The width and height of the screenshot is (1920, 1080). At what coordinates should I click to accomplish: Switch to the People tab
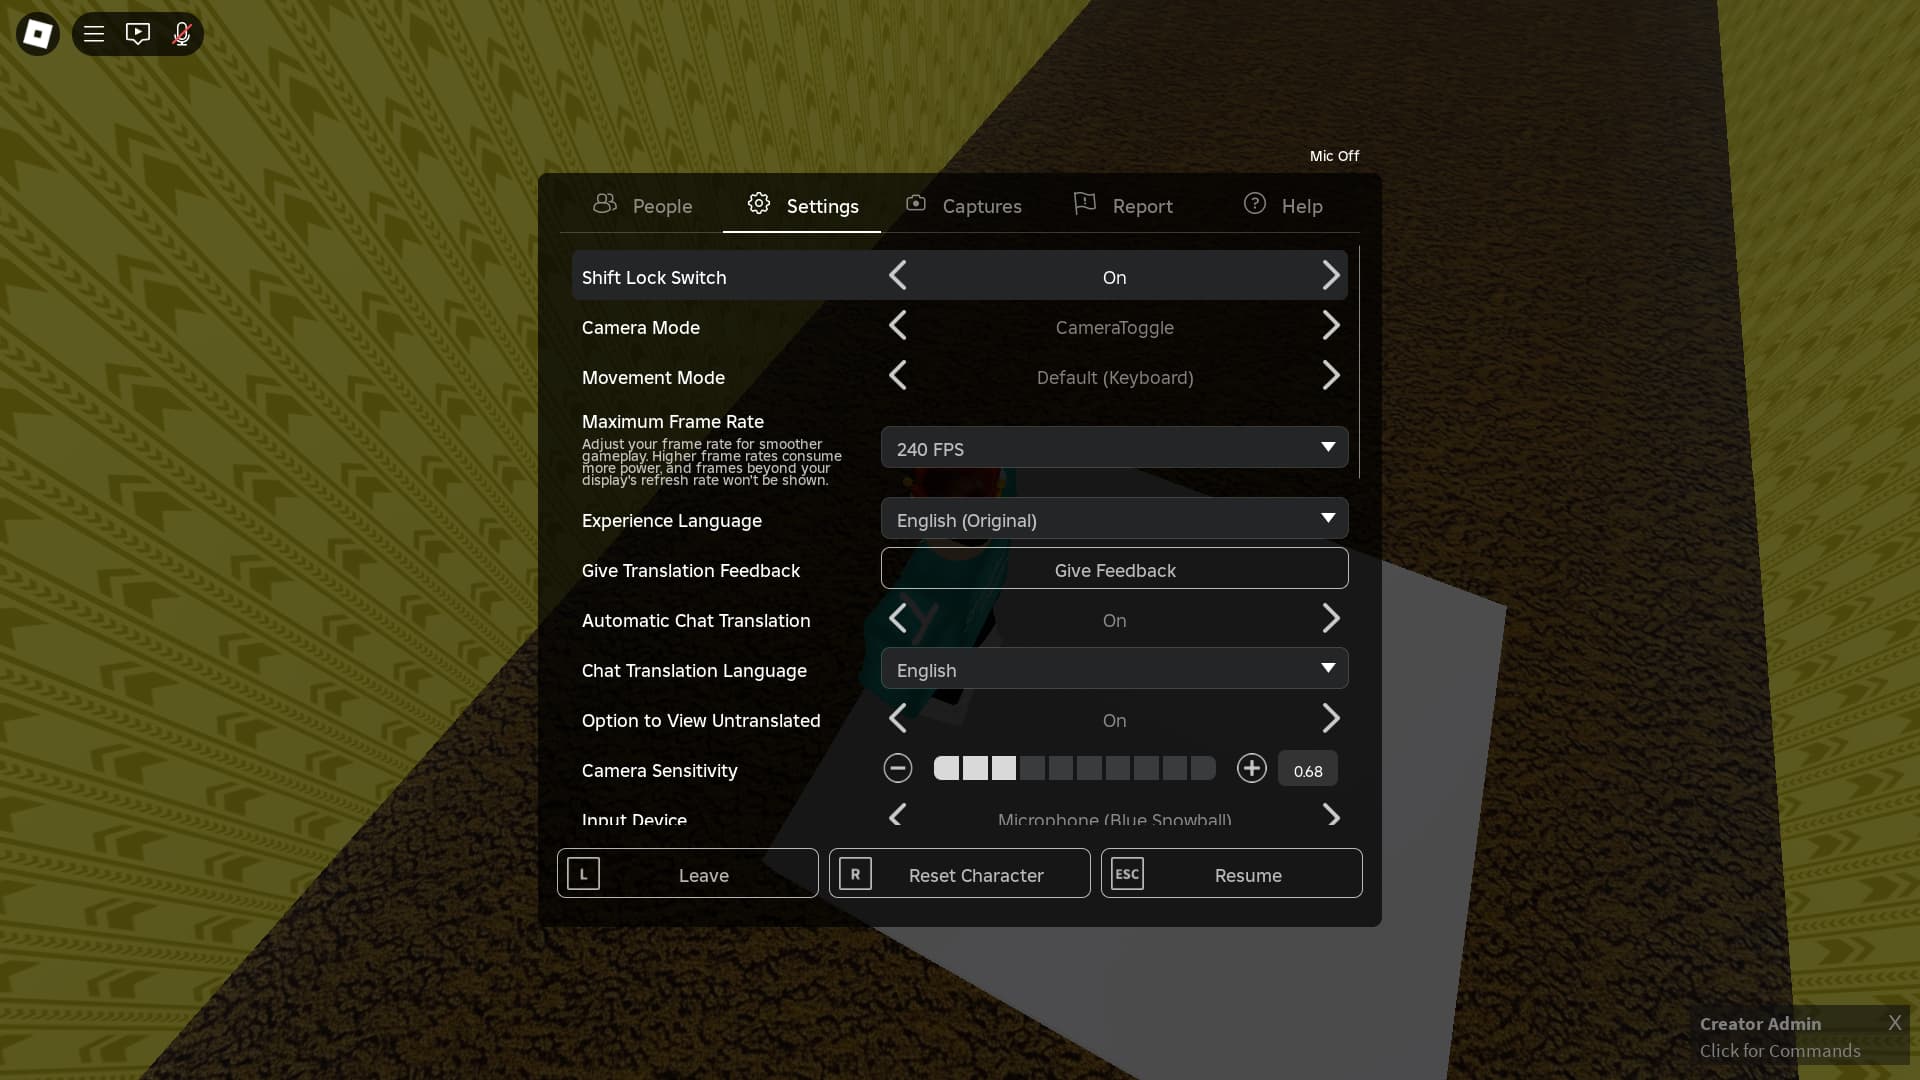coord(642,205)
